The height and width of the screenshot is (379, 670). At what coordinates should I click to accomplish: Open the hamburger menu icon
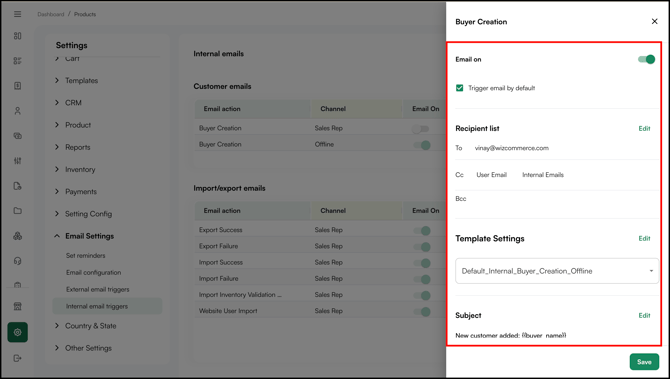coord(18,14)
